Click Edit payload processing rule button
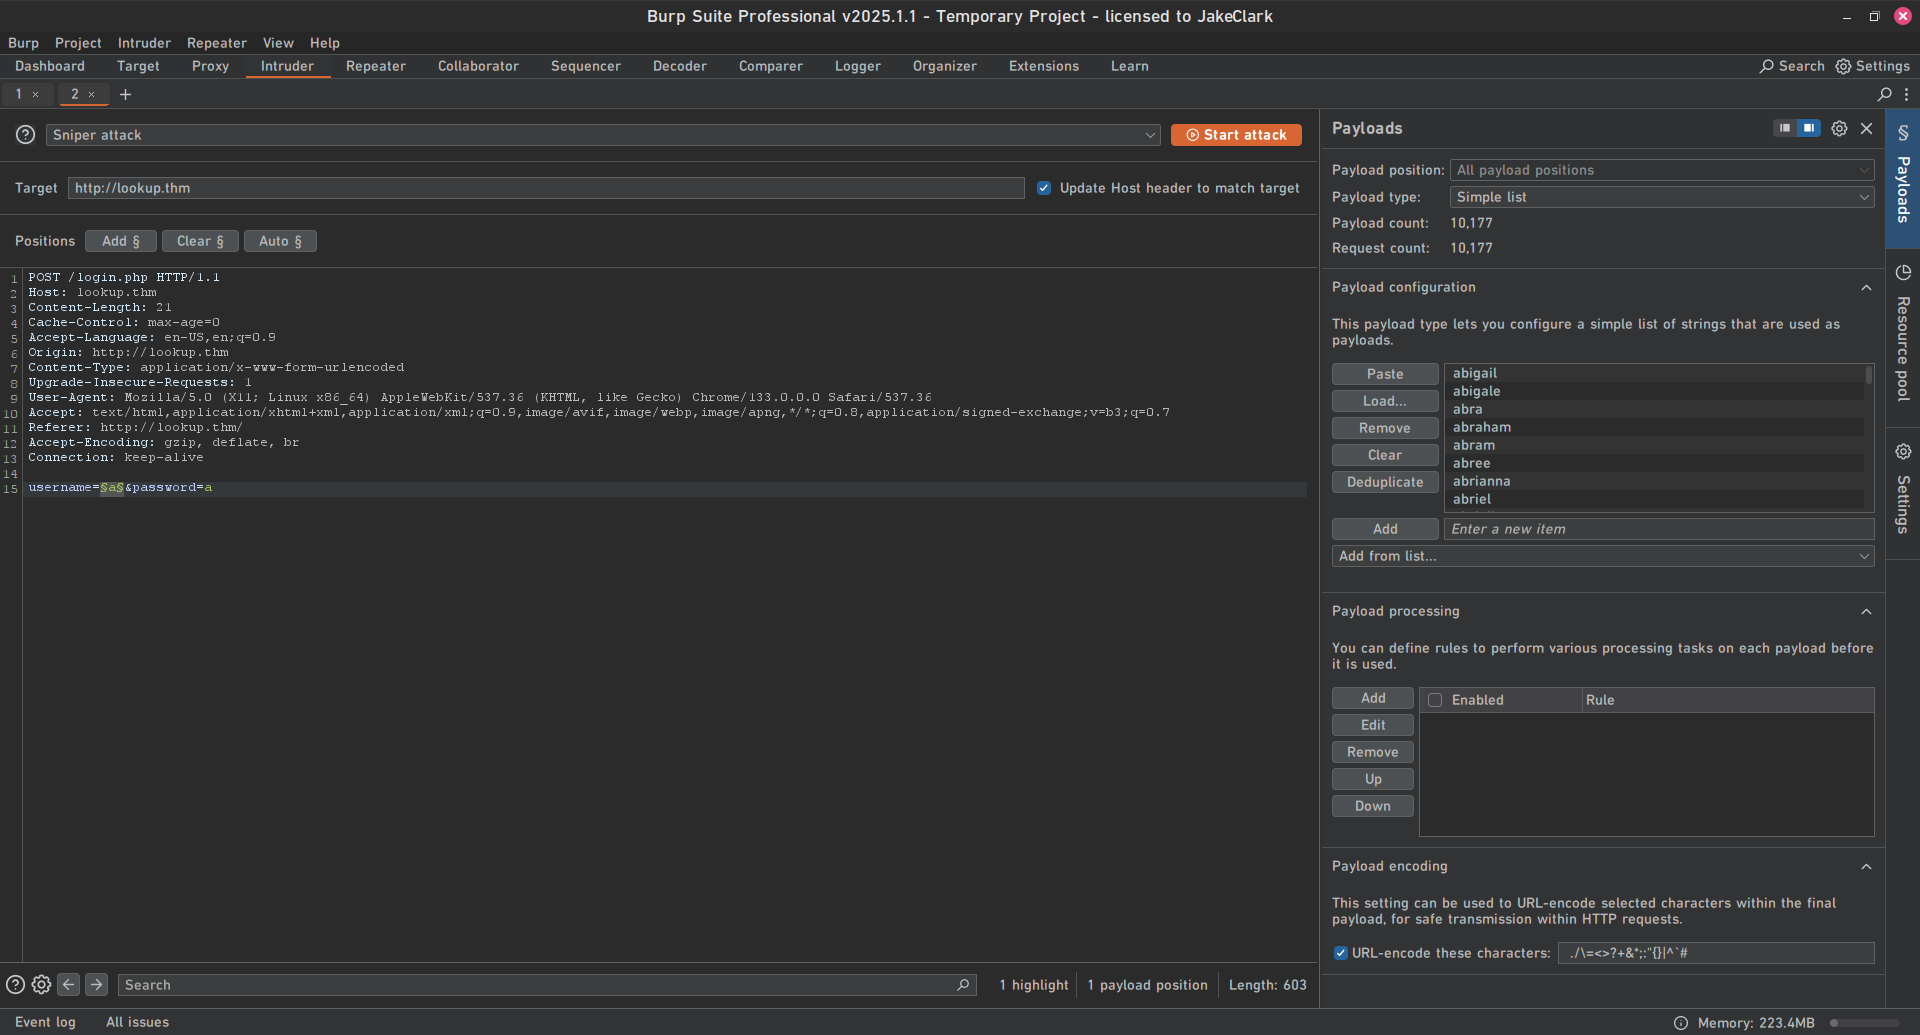The width and height of the screenshot is (1920, 1035). (1373, 725)
